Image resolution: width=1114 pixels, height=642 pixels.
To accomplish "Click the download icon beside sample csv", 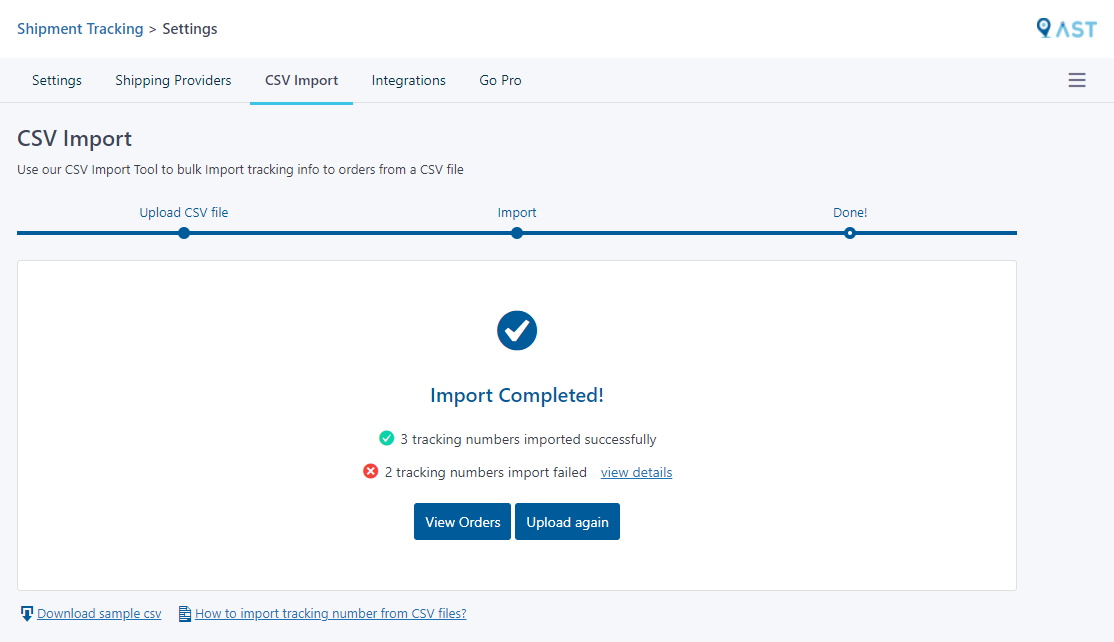I will tap(27, 613).
